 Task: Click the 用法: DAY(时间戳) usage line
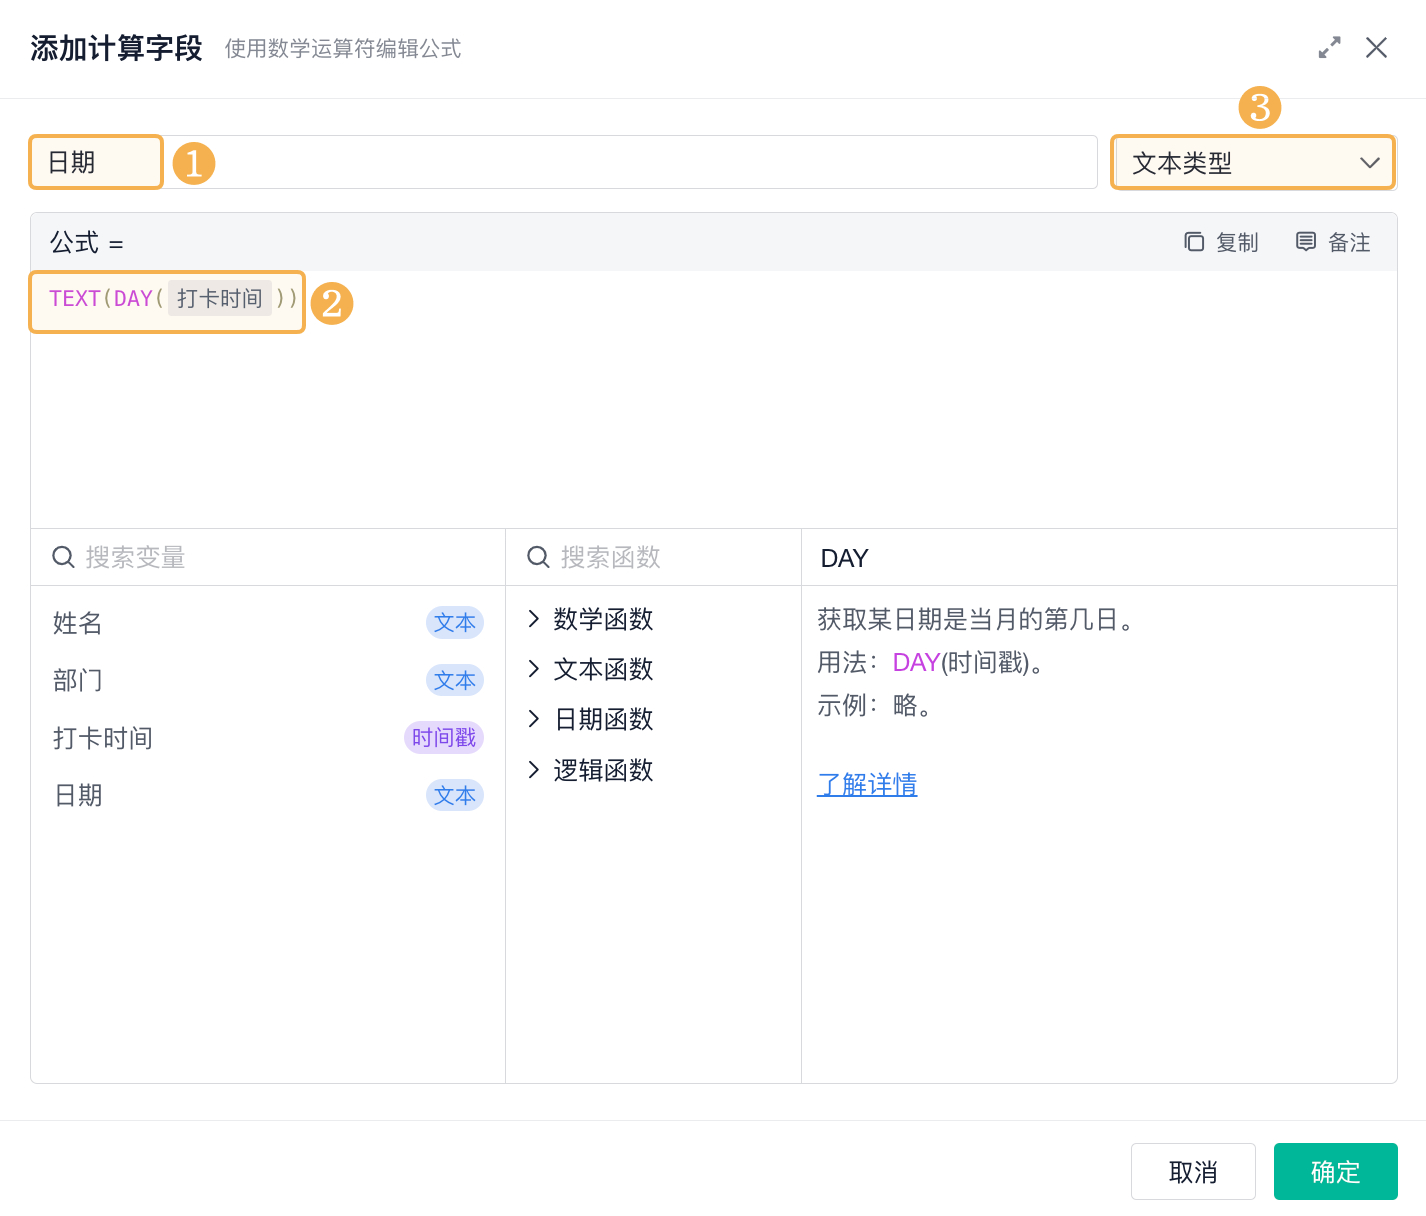pyautogui.click(x=932, y=662)
